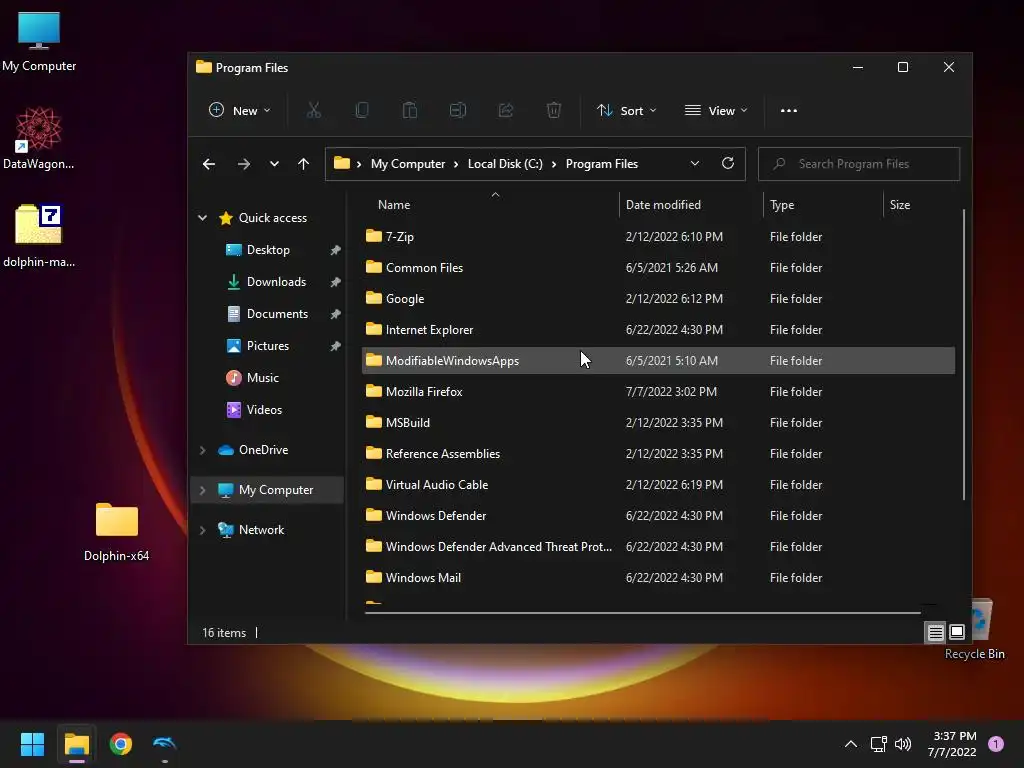Screen dimensions: 1024x768
Task: Refresh the Program Files folder view
Action: click(x=728, y=163)
